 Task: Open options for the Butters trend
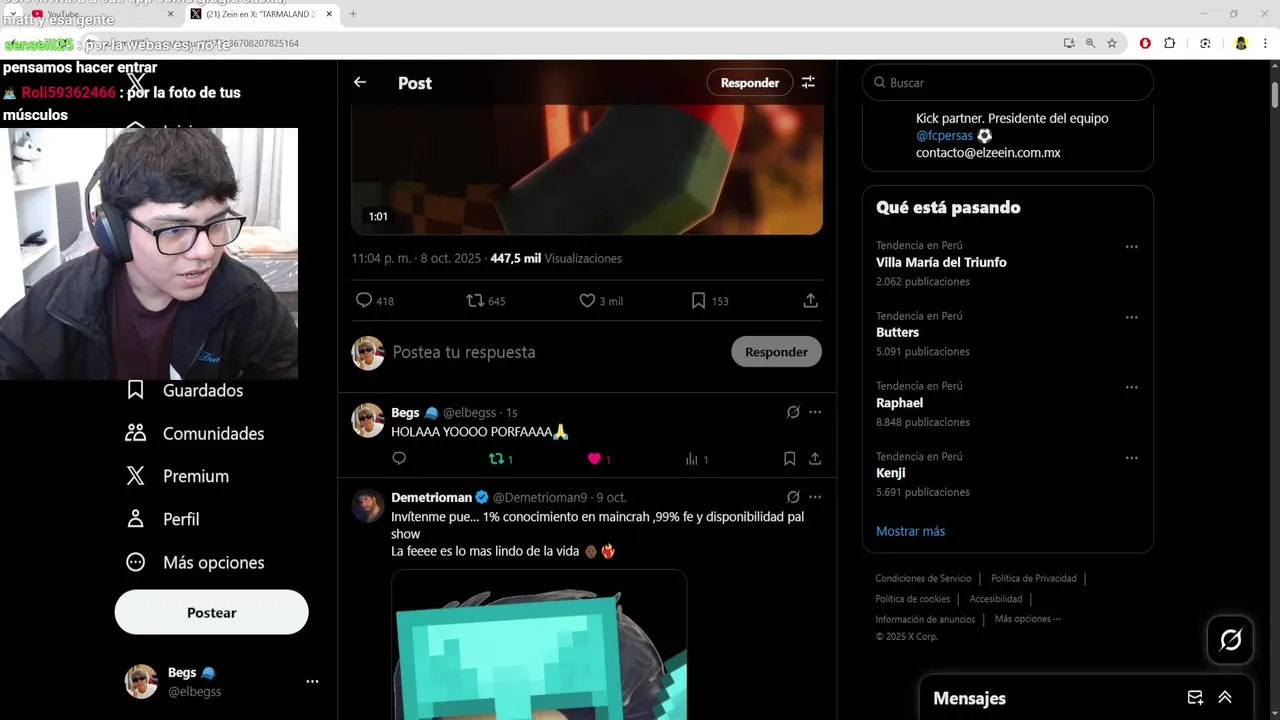1131,317
